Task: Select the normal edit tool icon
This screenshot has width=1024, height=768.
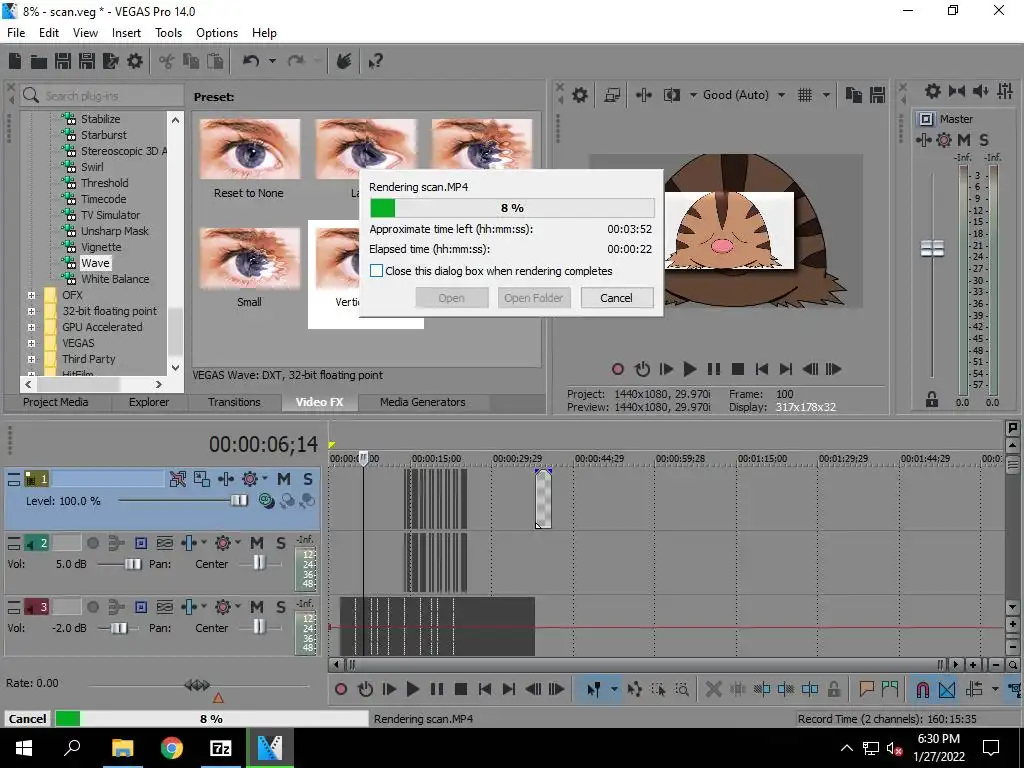Action: pos(594,689)
